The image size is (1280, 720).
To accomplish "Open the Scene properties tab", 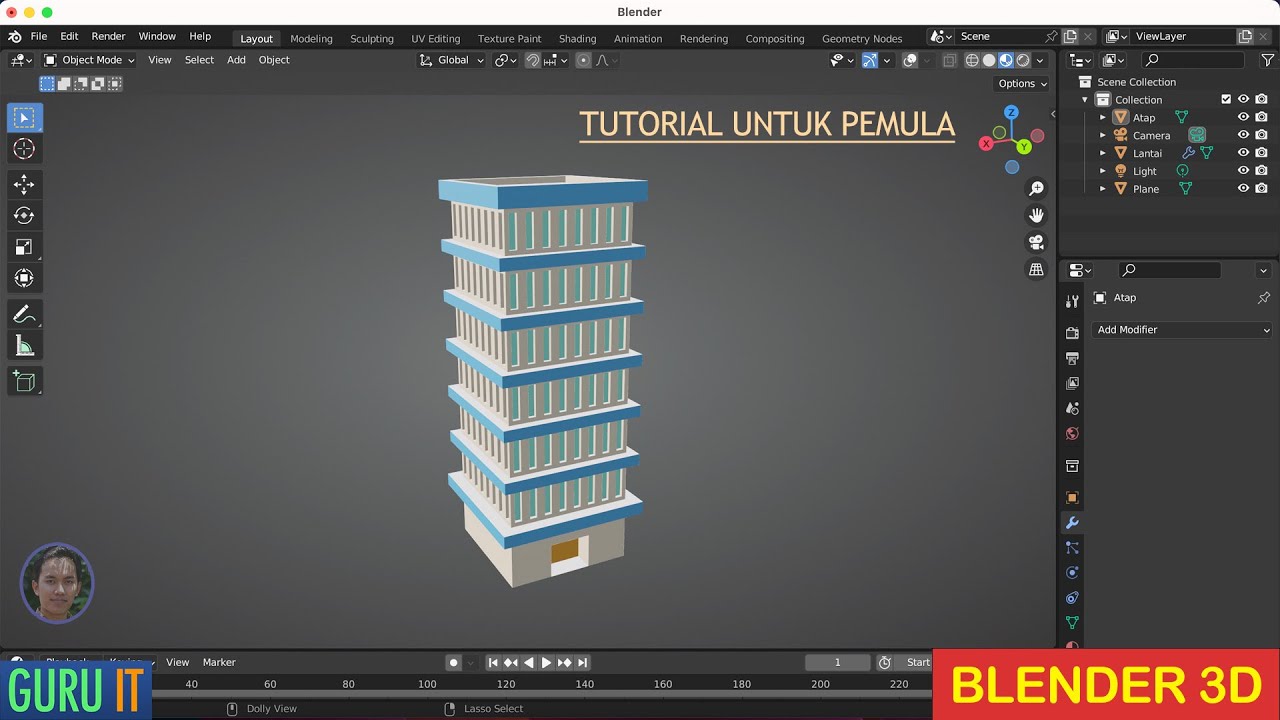I will (1072, 408).
